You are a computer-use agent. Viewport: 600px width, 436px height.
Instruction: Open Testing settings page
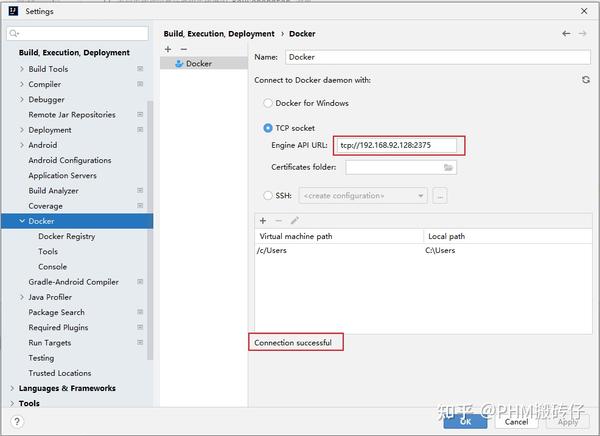point(41,358)
